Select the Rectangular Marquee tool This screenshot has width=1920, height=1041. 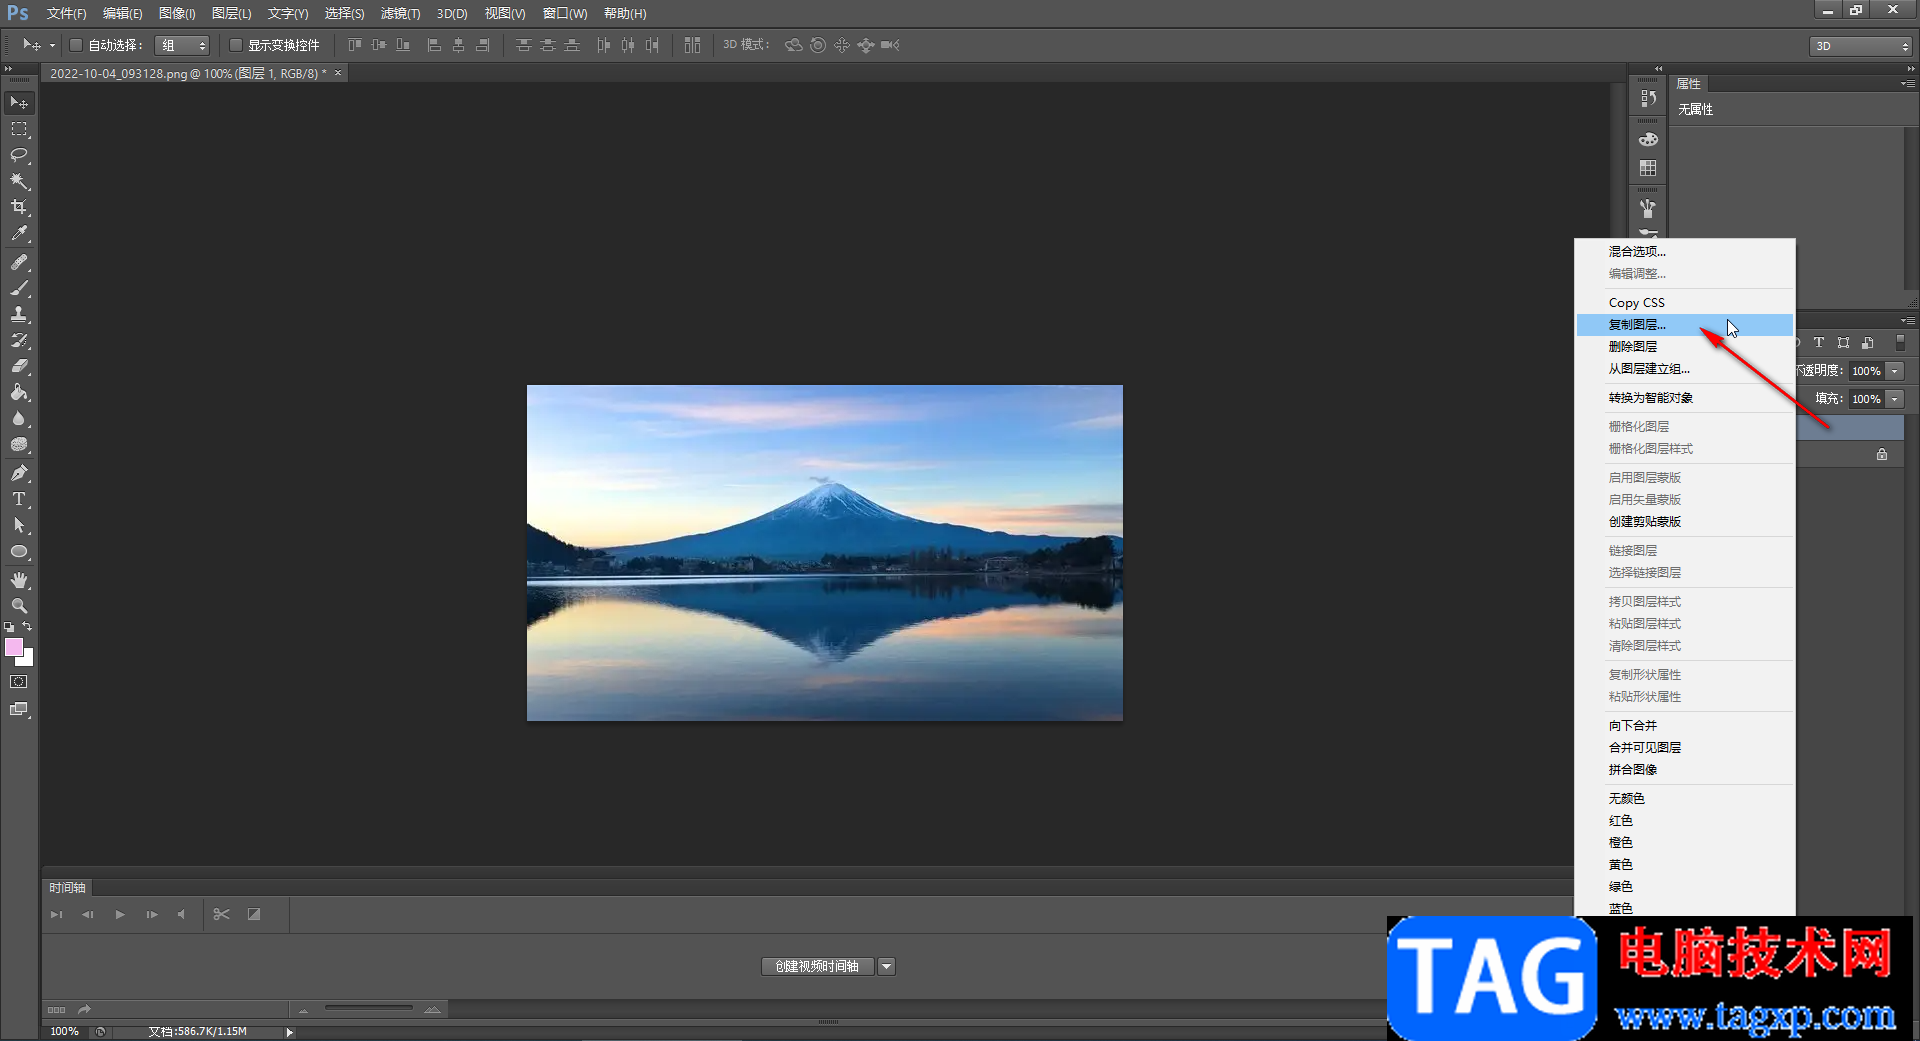(19, 129)
